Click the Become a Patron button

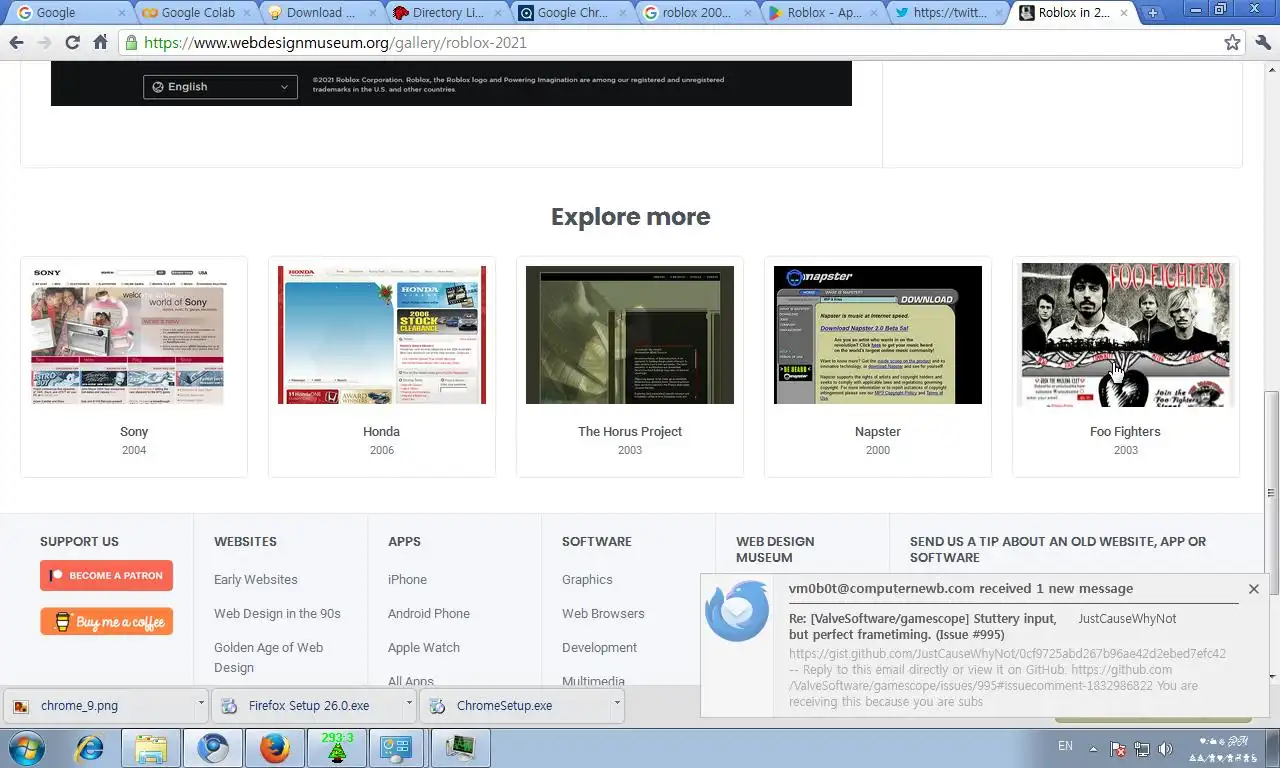106,575
